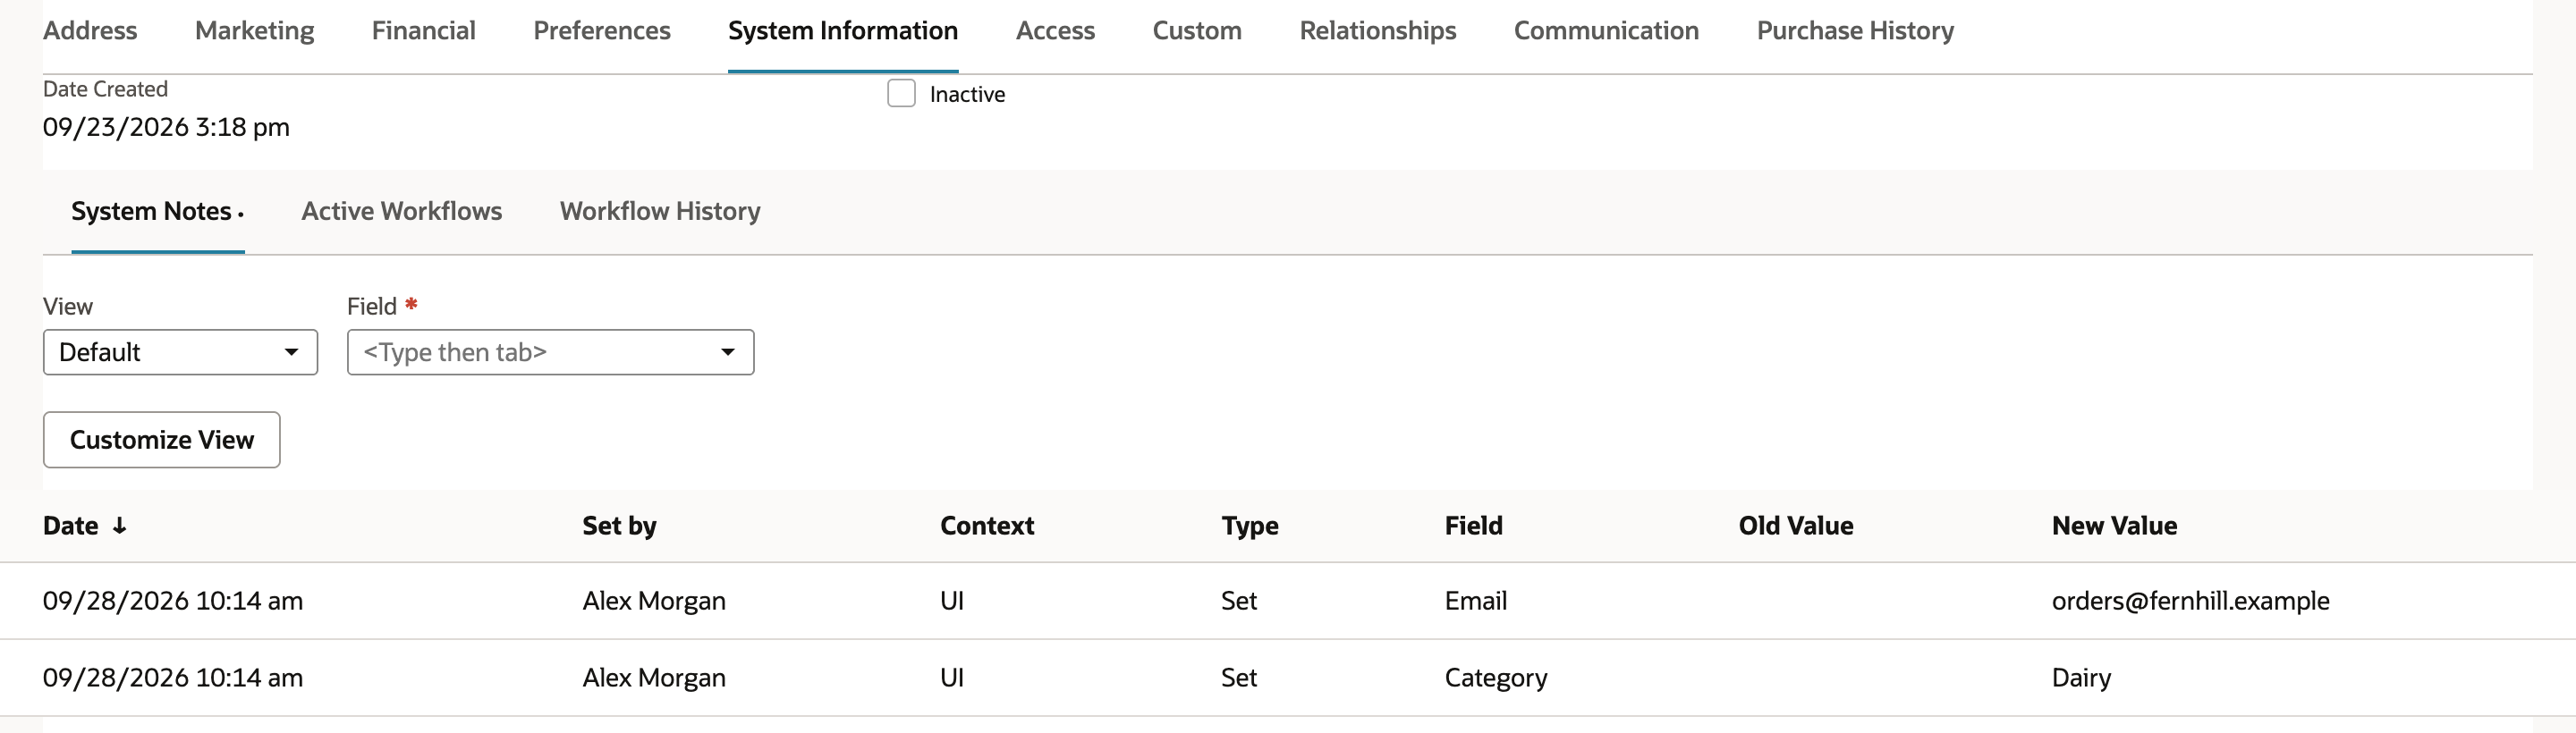Sort by the Date column header

point(70,526)
